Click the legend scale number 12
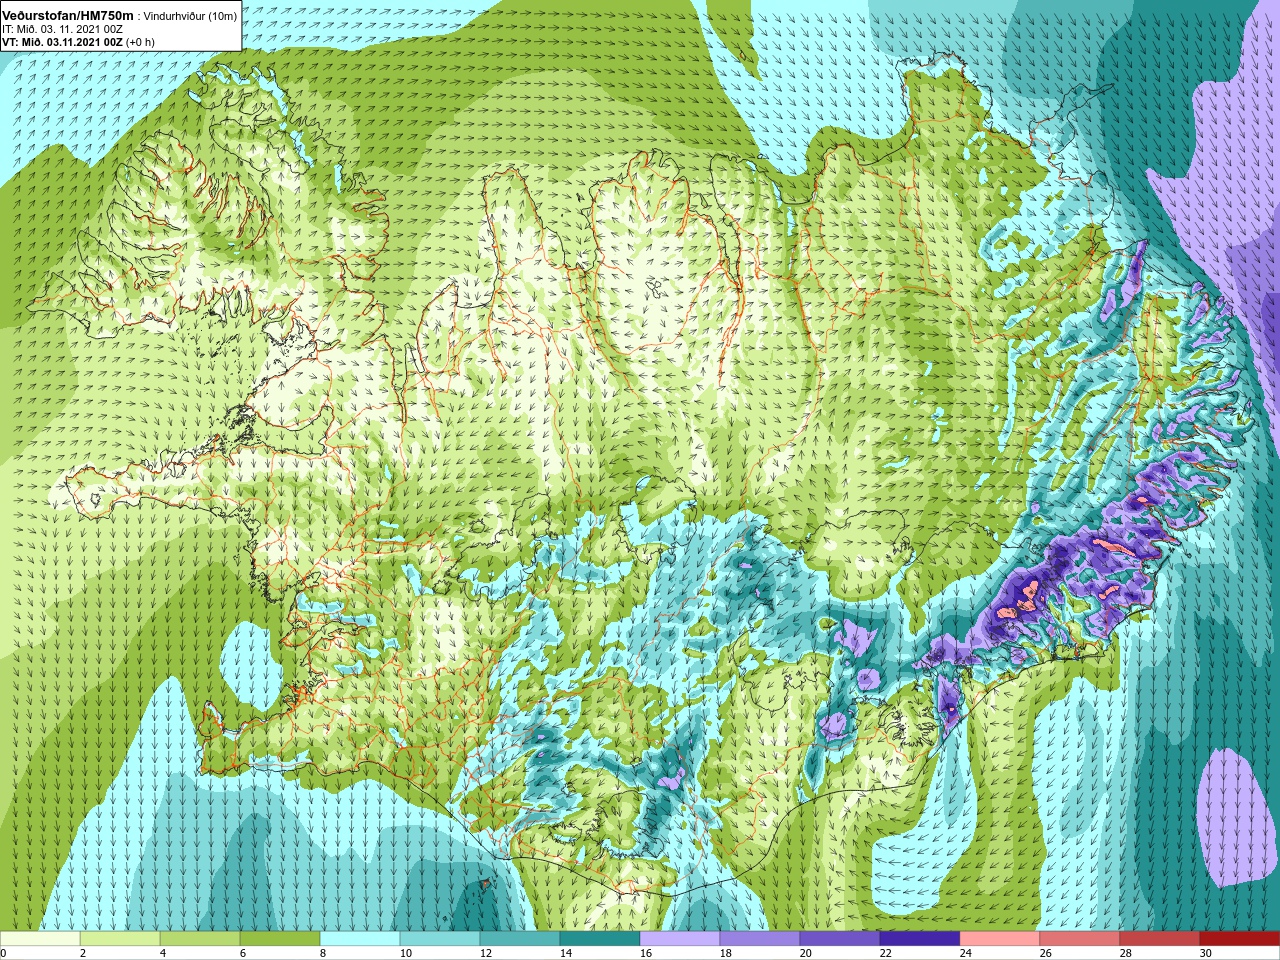1280x960 pixels. click(486, 953)
